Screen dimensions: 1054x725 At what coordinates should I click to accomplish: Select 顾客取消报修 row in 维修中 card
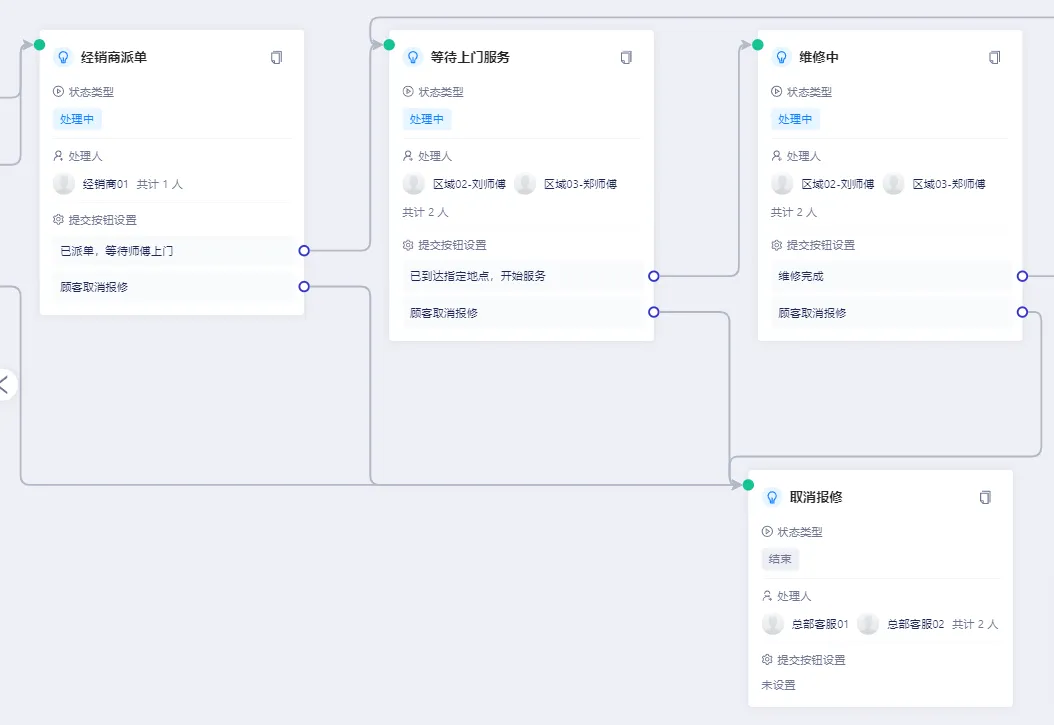click(890, 312)
